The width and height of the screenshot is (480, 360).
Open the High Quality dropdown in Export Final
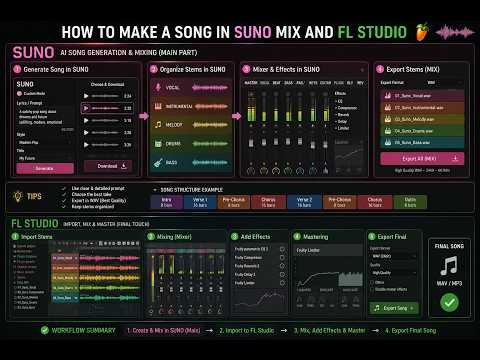[x=393, y=273]
